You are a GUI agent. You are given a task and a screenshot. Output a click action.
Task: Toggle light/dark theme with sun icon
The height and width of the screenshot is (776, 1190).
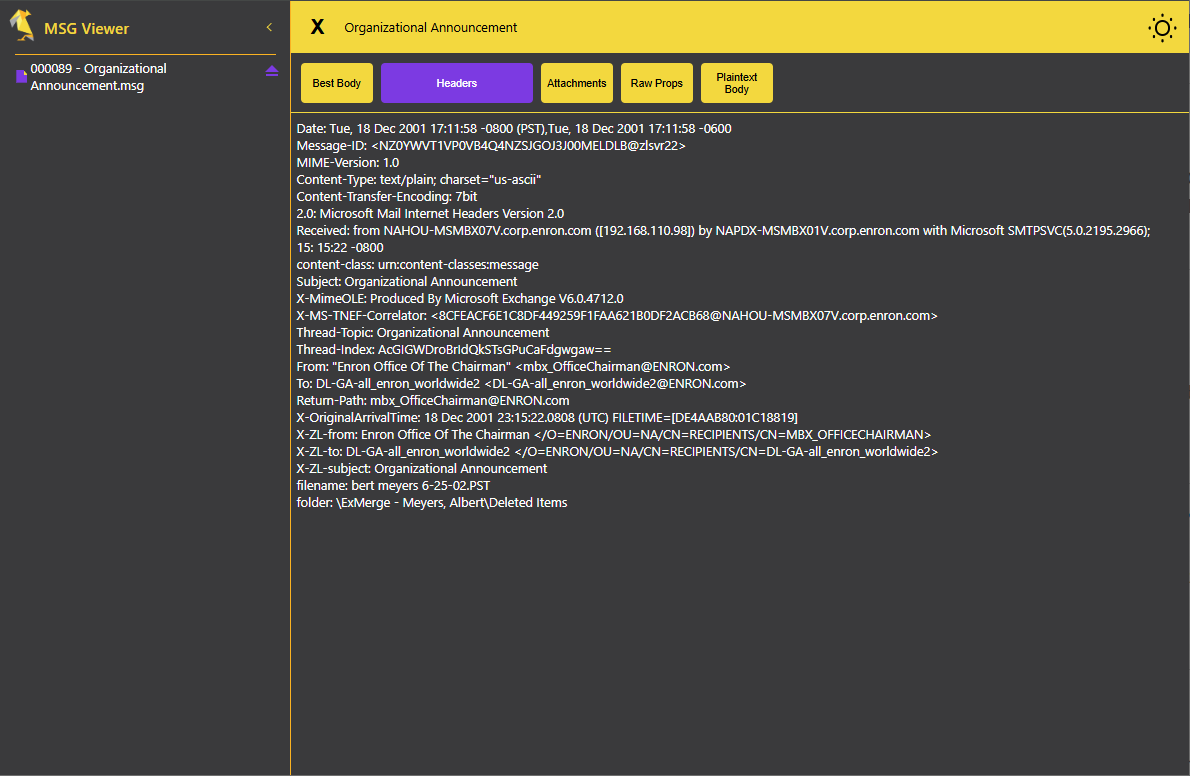click(x=1162, y=28)
